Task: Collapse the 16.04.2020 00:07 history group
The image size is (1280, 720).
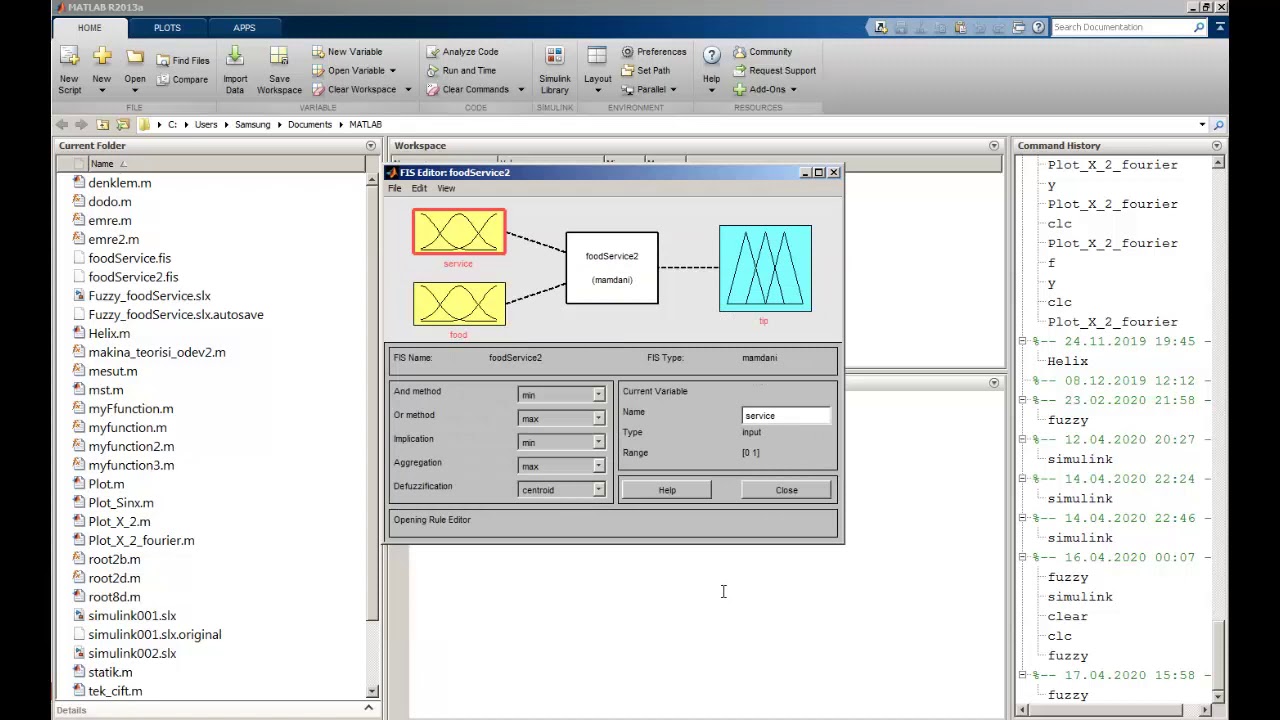Action: [1023, 557]
